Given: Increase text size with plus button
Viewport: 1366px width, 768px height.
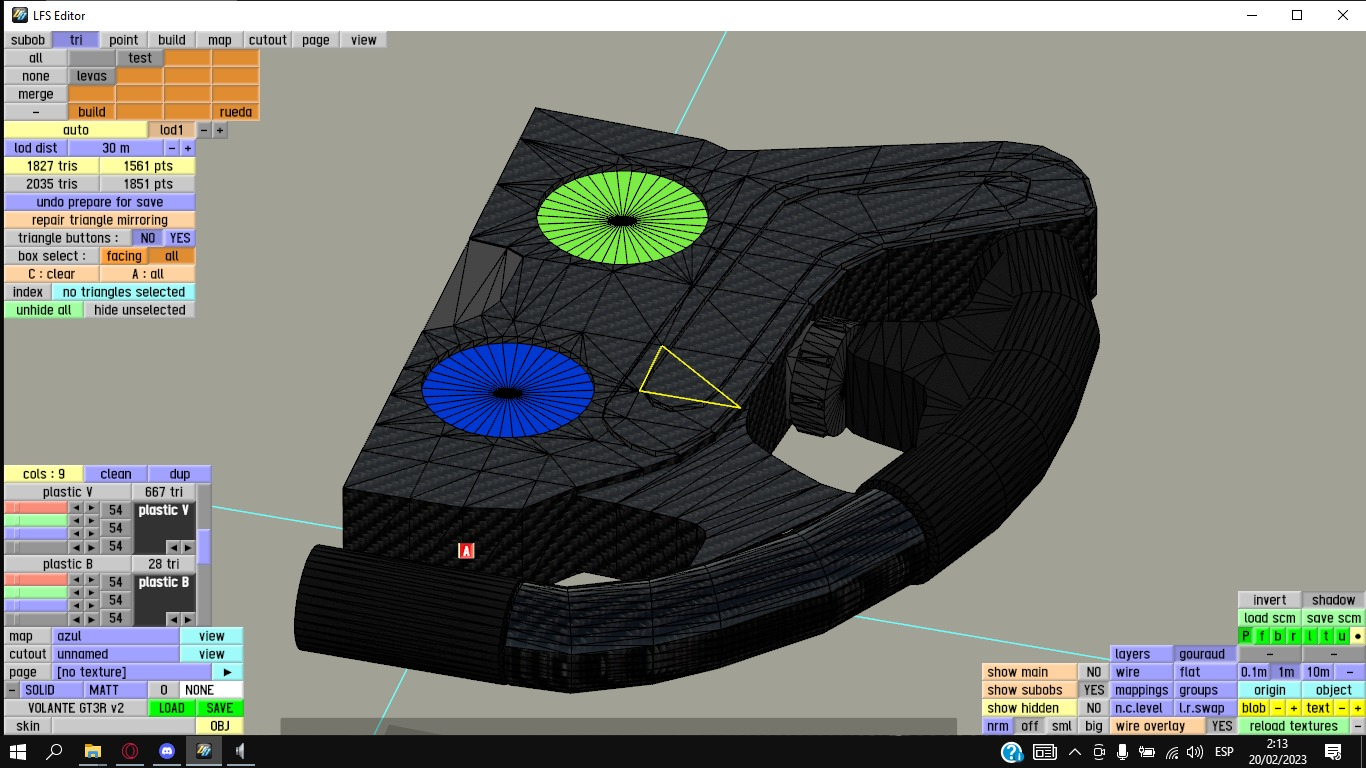Looking at the screenshot, I should [x=1358, y=708].
